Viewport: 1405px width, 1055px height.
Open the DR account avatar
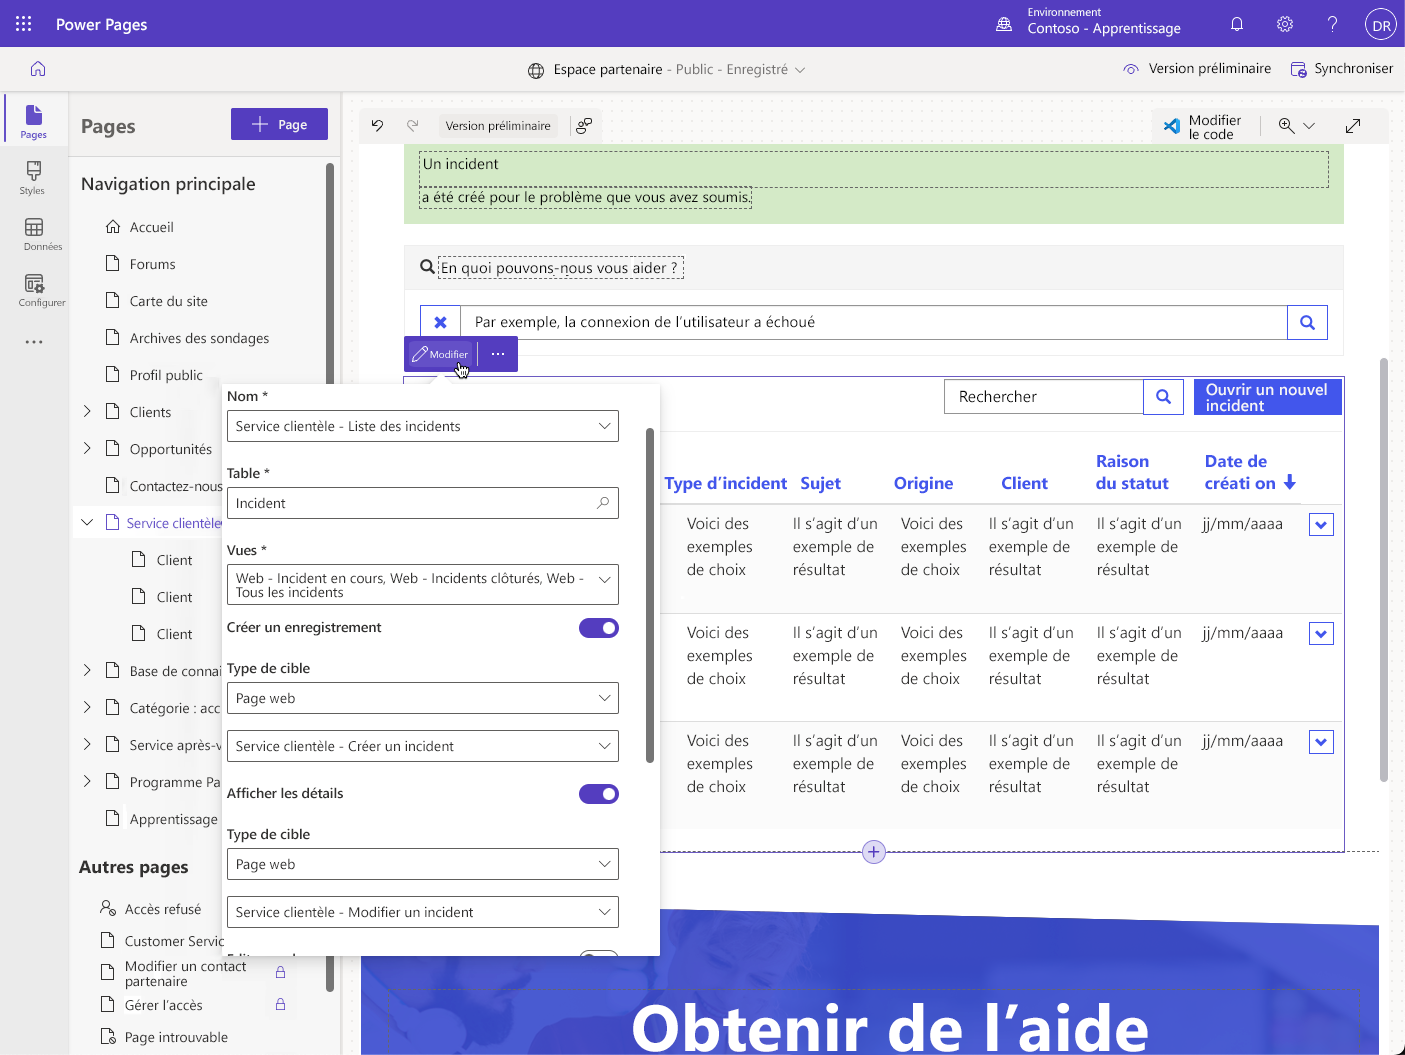(1381, 26)
